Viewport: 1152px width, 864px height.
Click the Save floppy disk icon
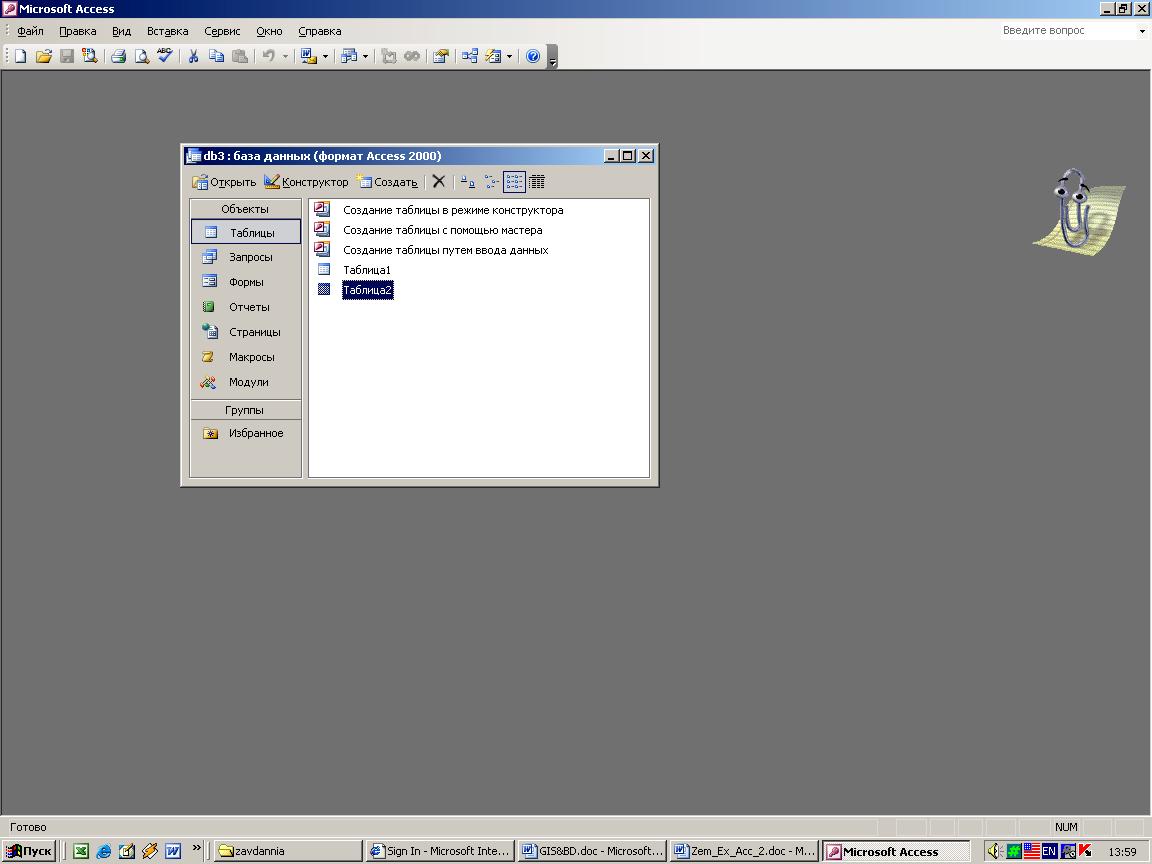coord(67,56)
